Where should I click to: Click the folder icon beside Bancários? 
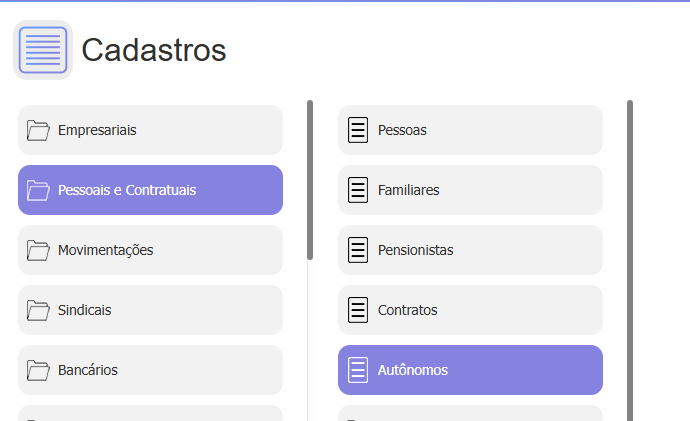[38, 370]
